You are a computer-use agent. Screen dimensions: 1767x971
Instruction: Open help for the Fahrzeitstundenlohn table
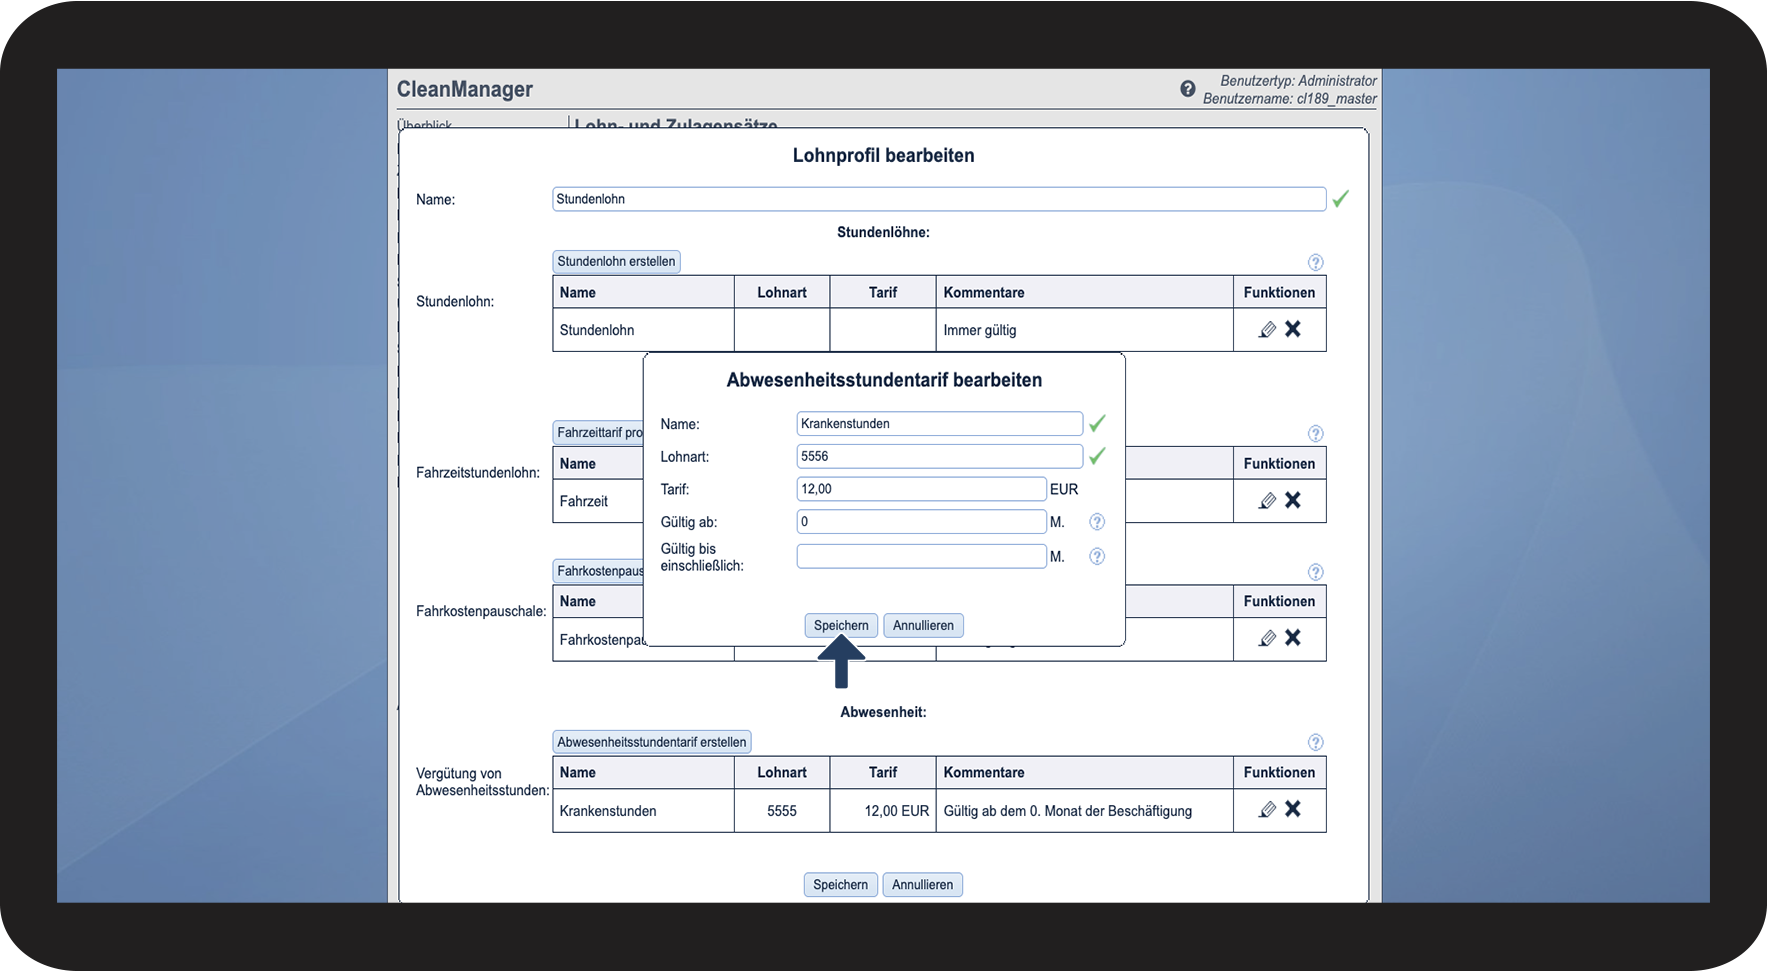1315,434
